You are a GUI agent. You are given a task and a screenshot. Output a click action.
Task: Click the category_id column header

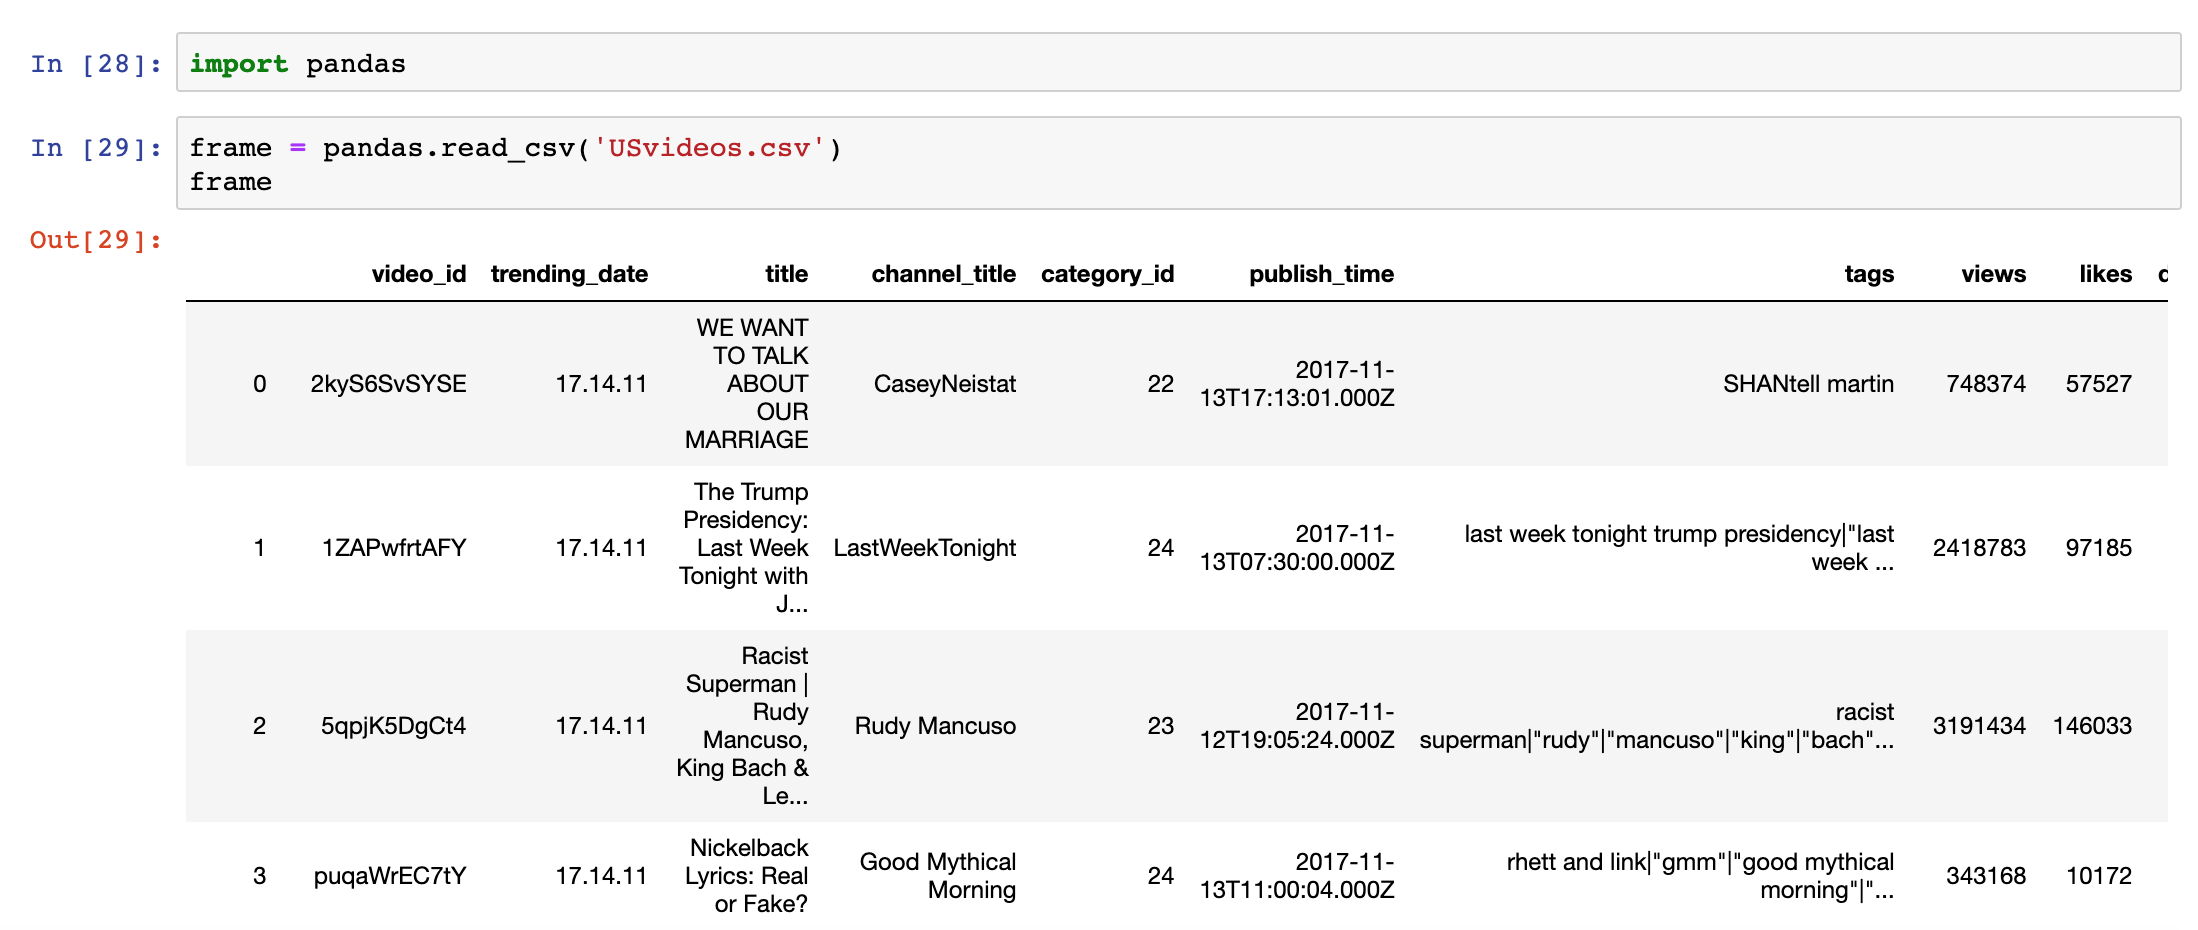(x=1107, y=274)
